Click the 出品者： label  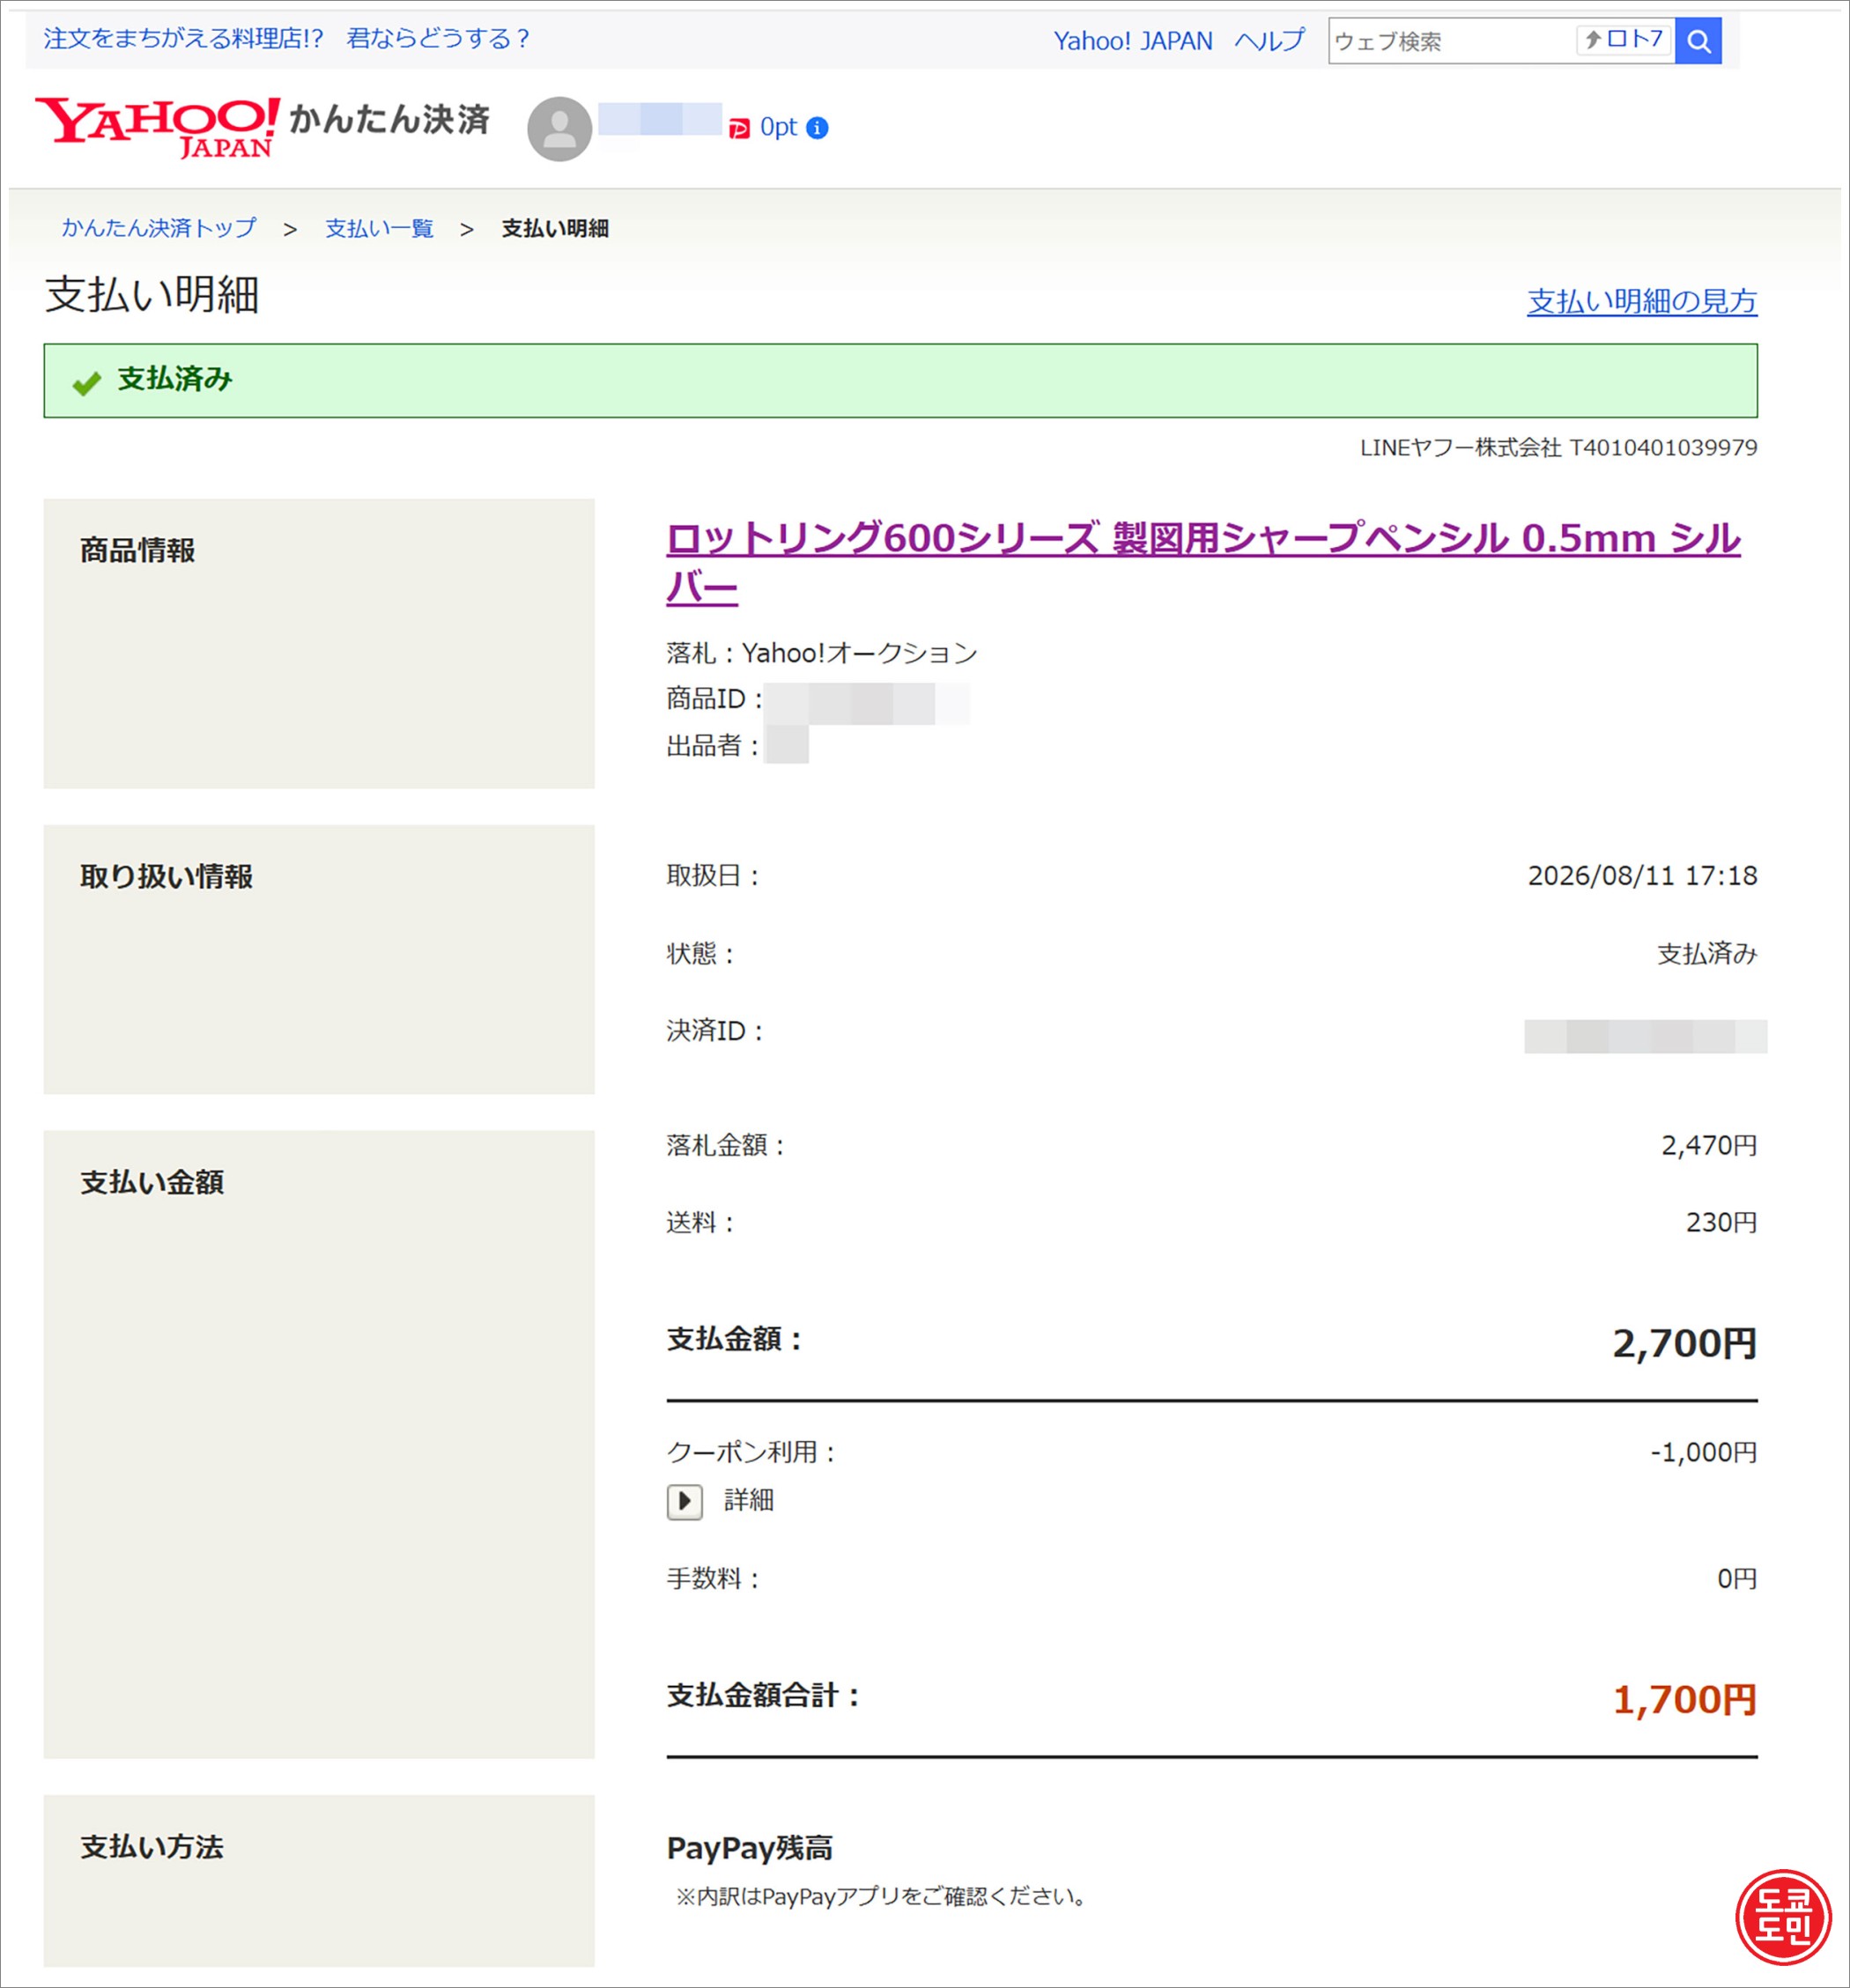point(713,745)
